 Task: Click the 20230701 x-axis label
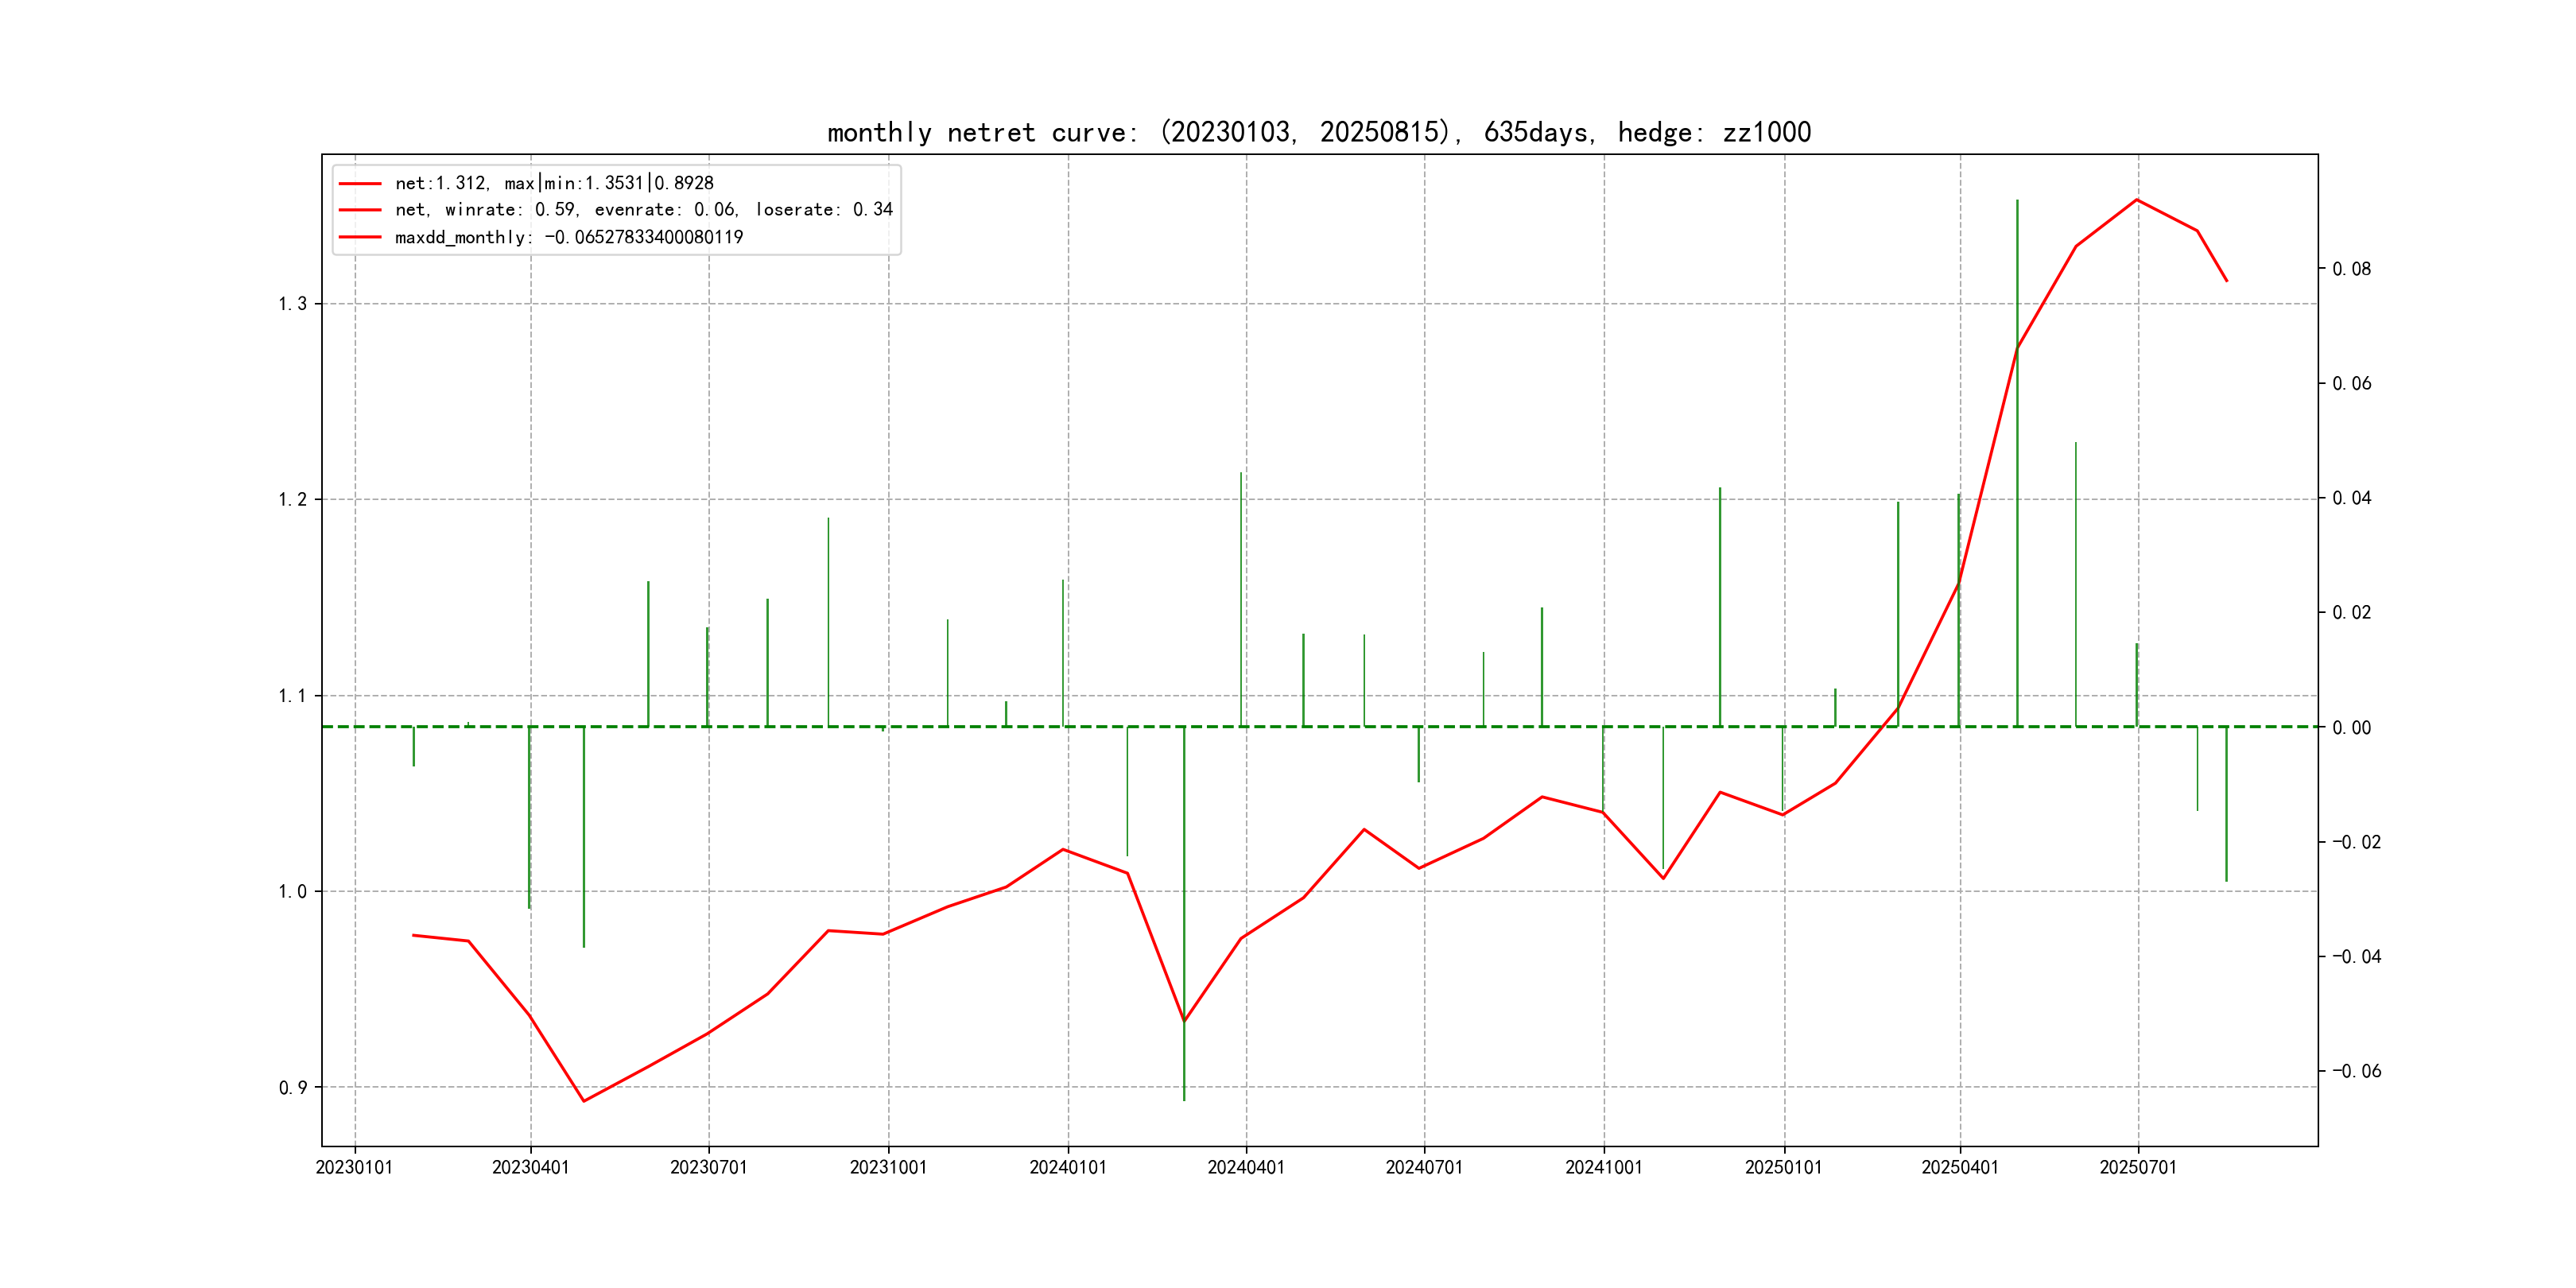point(708,1167)
